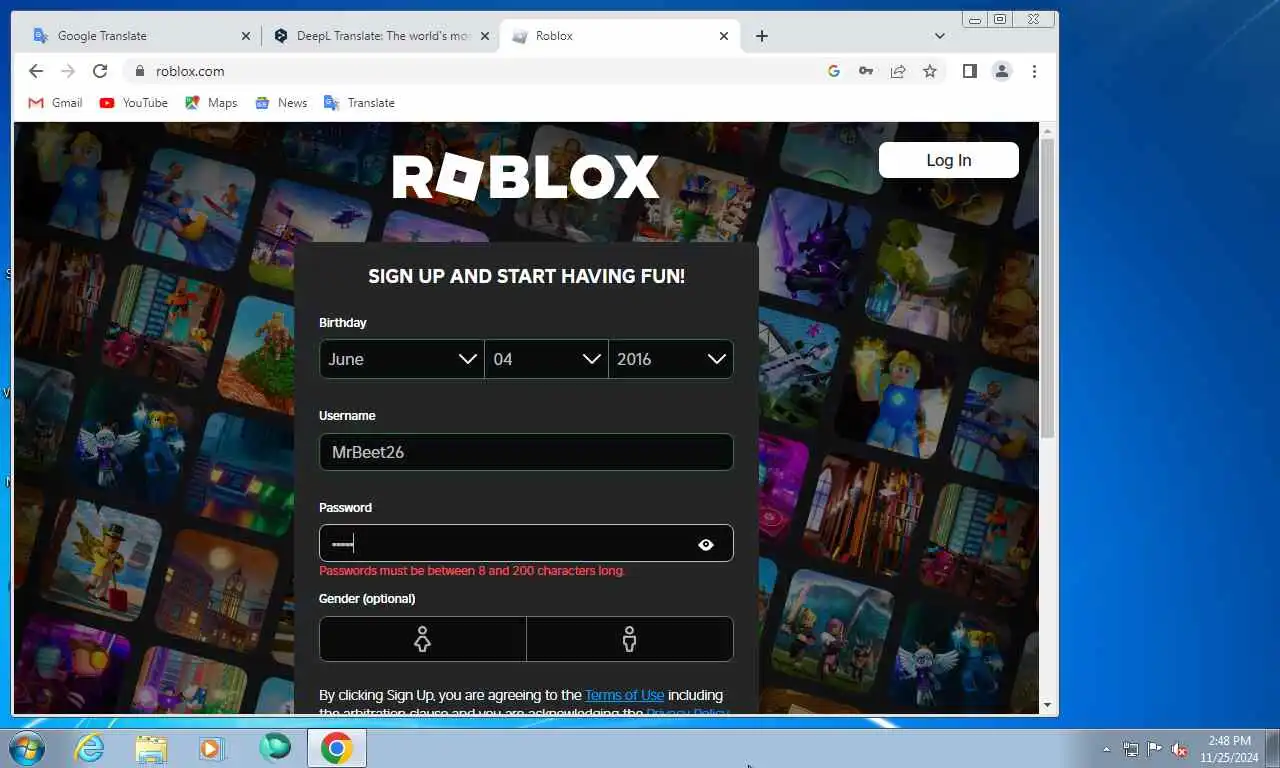The height and width of the screenshot is (768, 1280).
Task: Open the Terms of Use link
Action: coord(624,695)
